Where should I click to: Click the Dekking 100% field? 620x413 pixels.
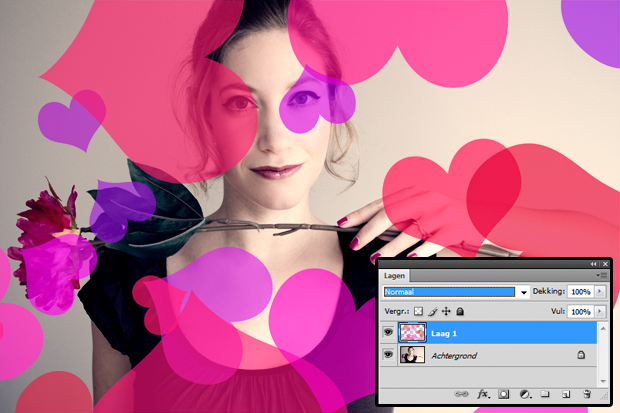click(581, 292)
